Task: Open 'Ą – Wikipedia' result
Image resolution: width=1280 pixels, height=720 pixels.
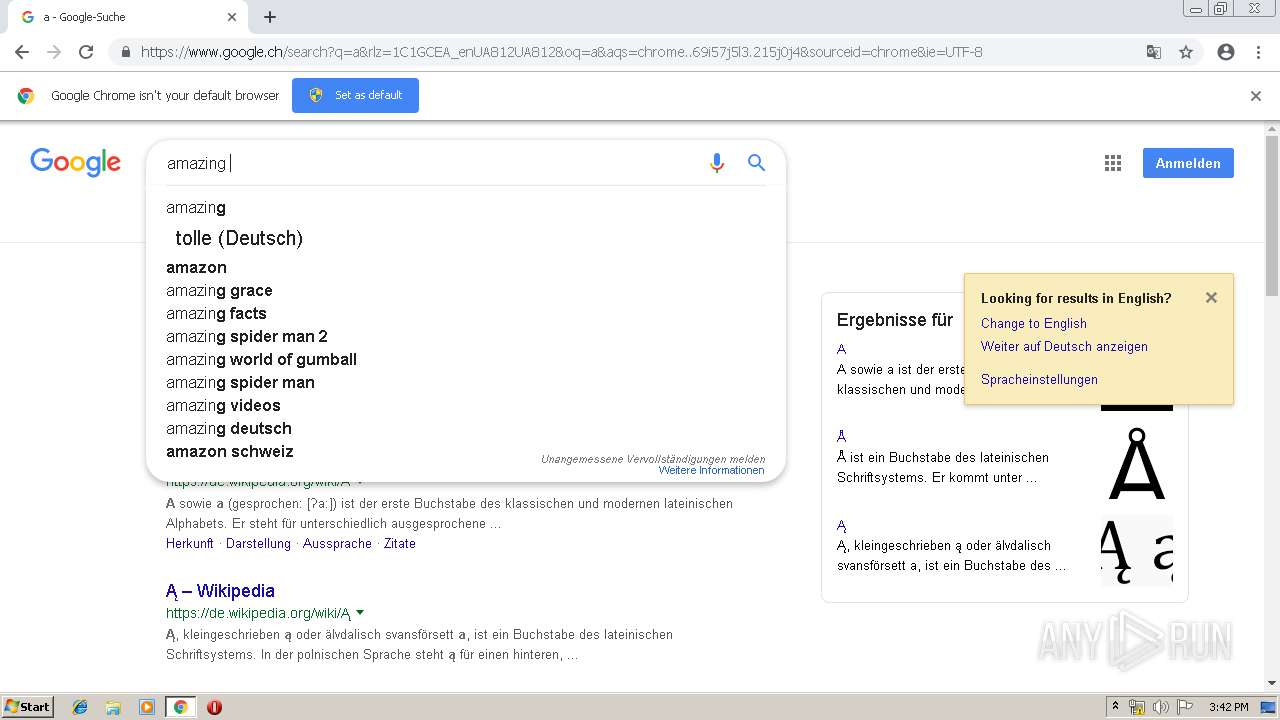Action: 220,591
